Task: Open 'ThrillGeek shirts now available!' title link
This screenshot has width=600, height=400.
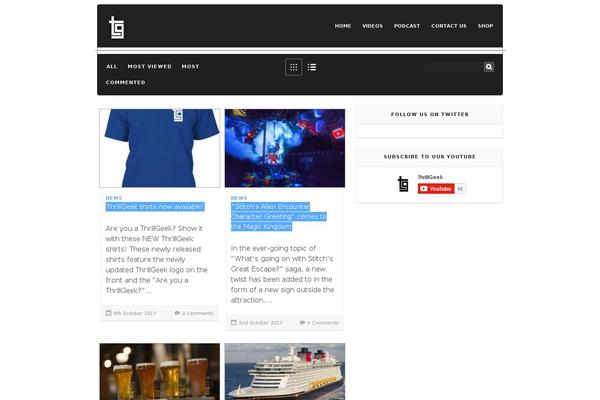Action: coord(155,207)
